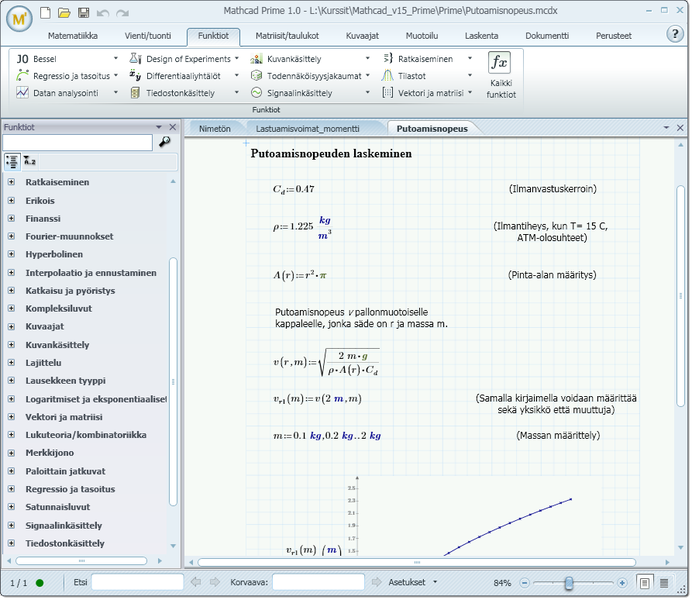Click the Etsi search input field
Image resolution: width=692 pixels, height=600 pixels.
tap(137, 582)
